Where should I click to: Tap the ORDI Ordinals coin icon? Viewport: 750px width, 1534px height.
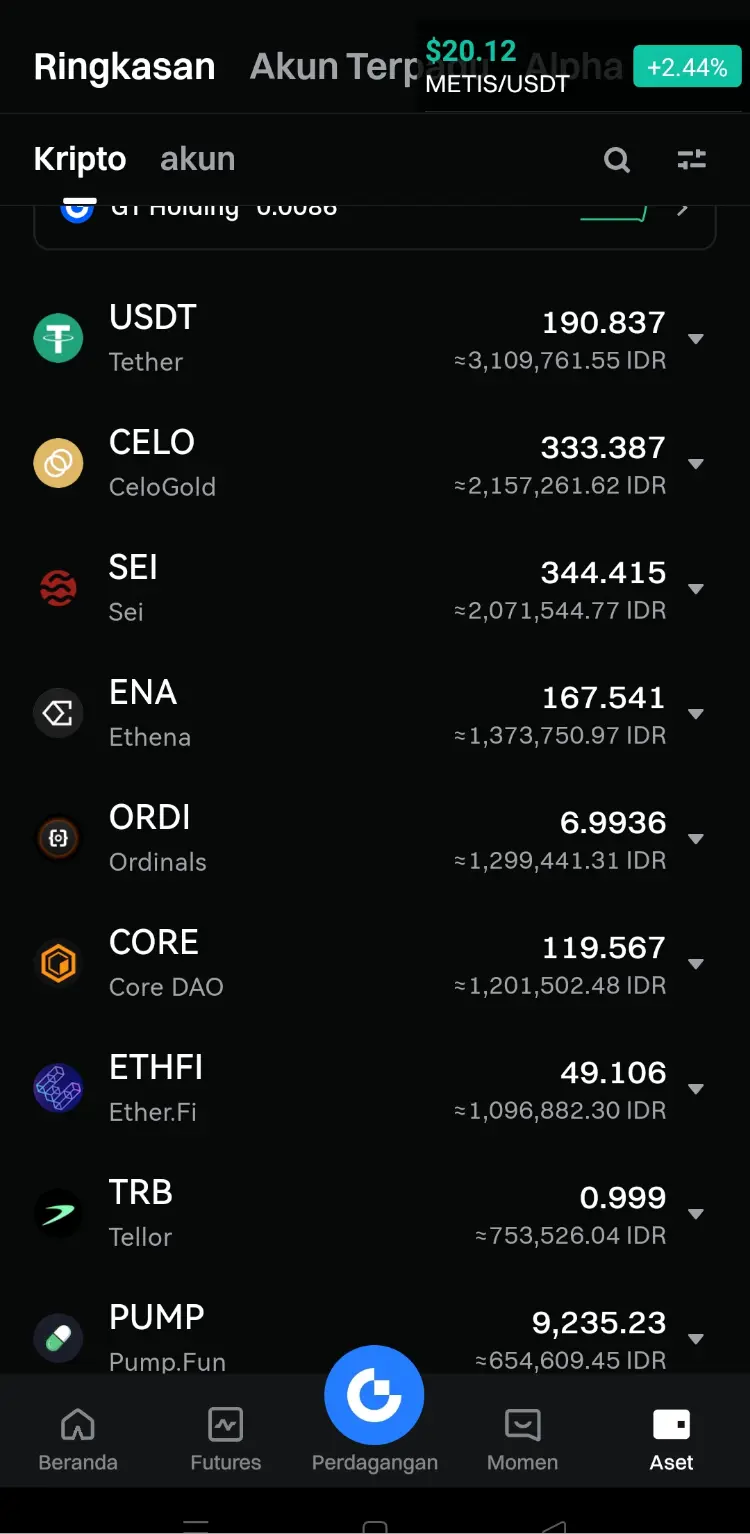point(58,838)
